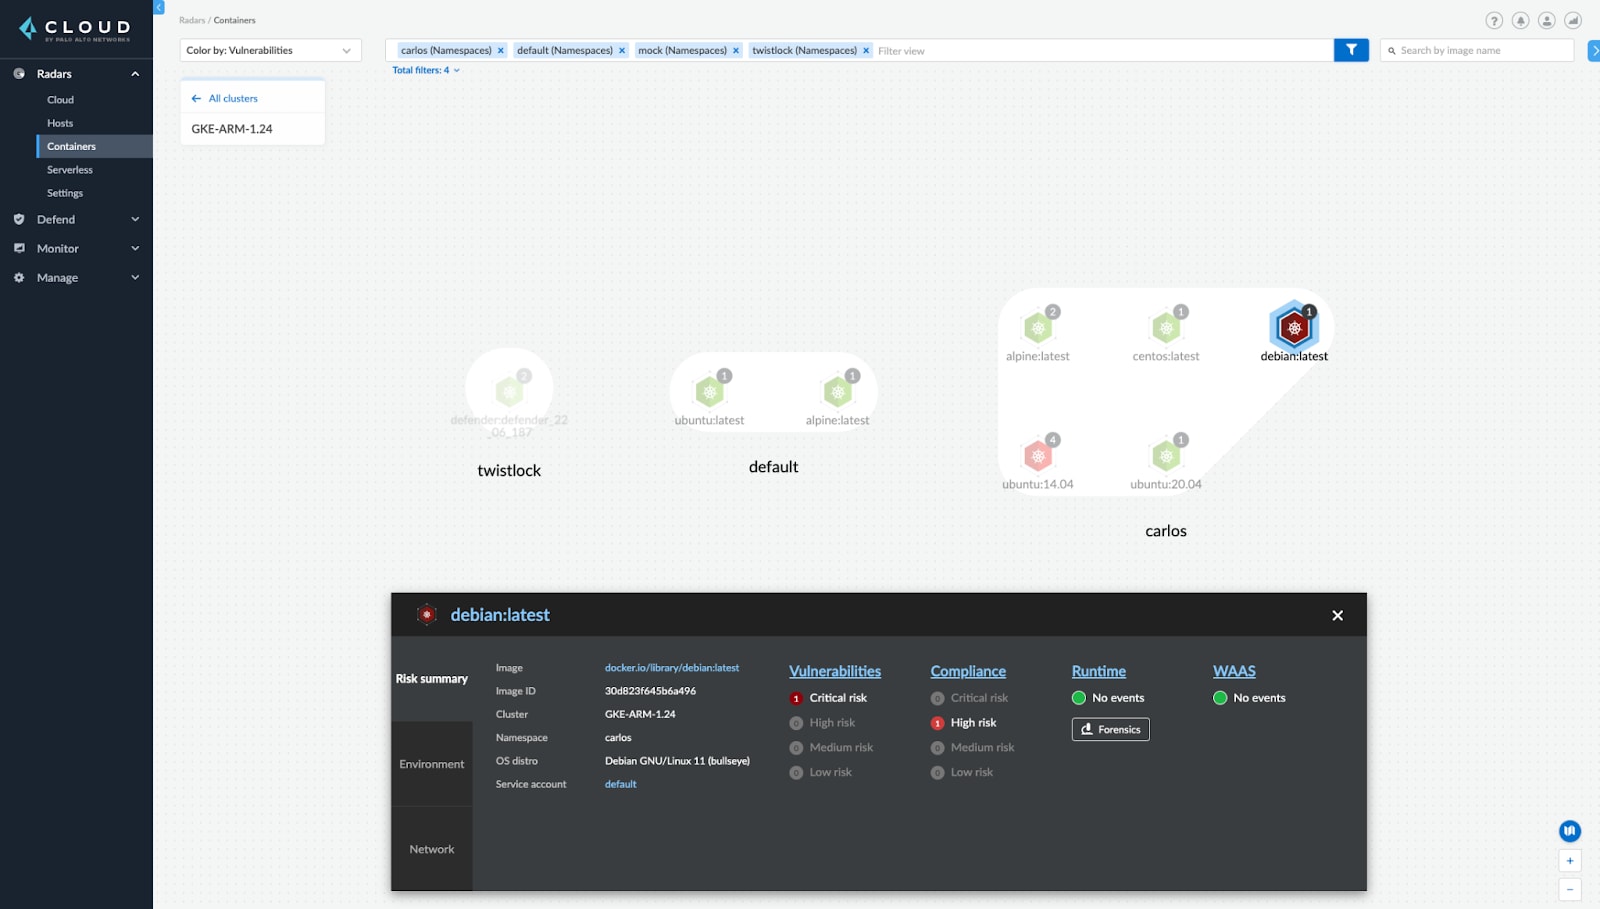This screenshot has height=909, width=1600.
Task: Open the Color by Vulnerabilities dropdown
Action: [270, 50]
